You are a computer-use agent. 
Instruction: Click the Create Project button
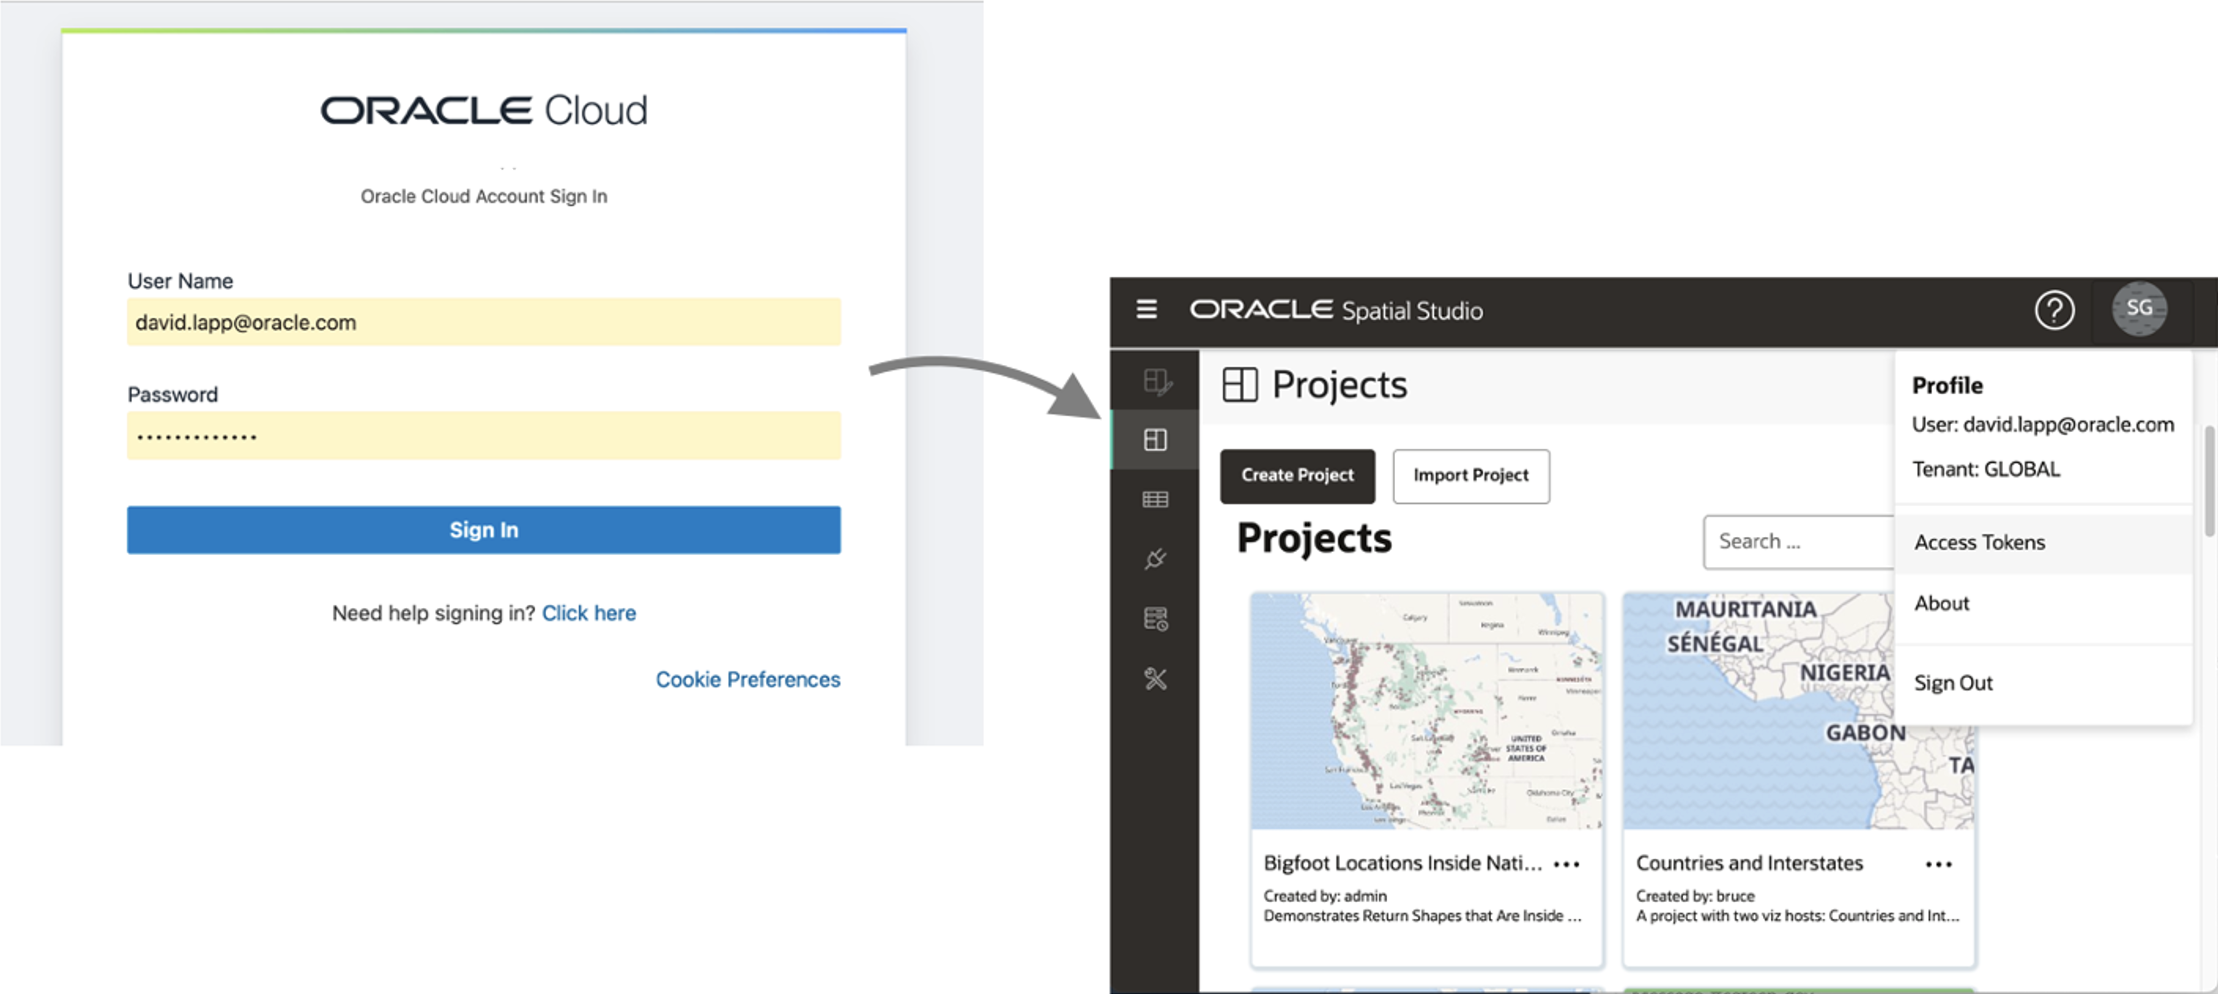(x=1297, y=475)
